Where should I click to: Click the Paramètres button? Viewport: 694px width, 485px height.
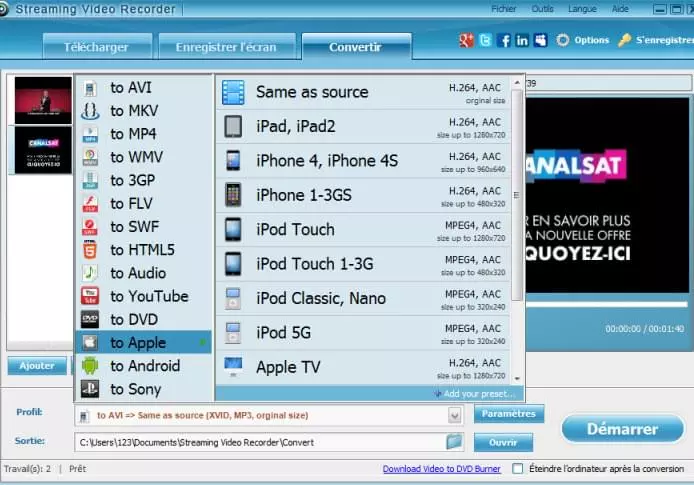(509, 414)
